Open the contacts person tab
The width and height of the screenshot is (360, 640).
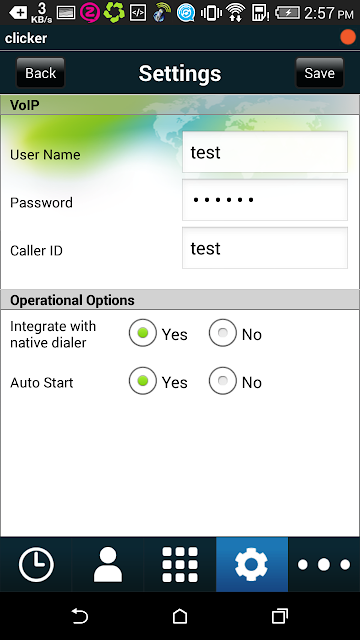[108, 564]
